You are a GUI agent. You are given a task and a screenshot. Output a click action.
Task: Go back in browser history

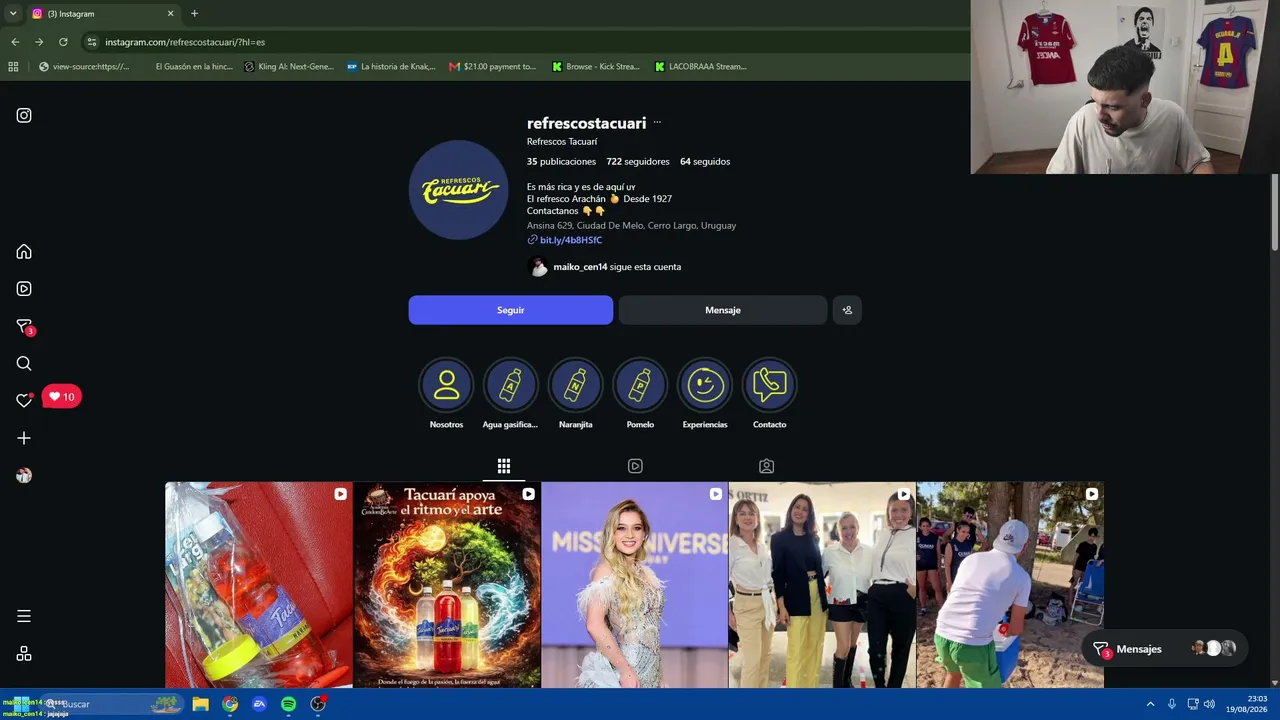tap(15, 42)
